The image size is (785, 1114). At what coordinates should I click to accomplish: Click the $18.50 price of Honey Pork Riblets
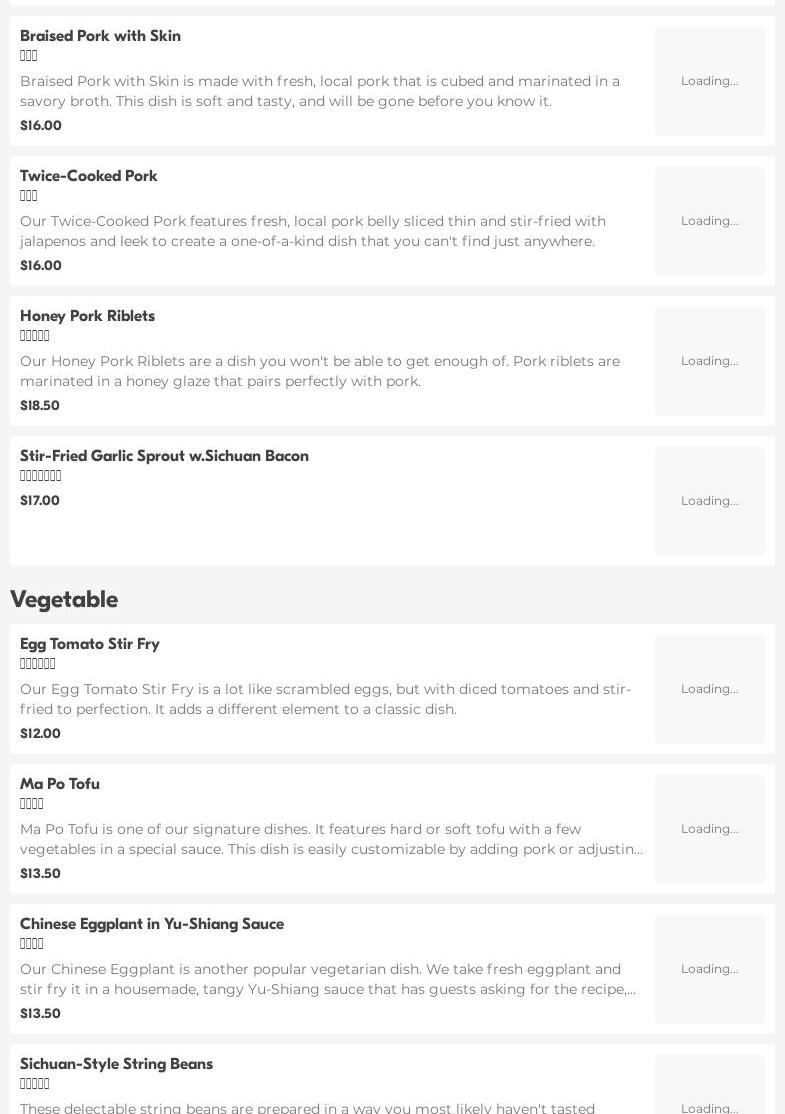point(40,406)
